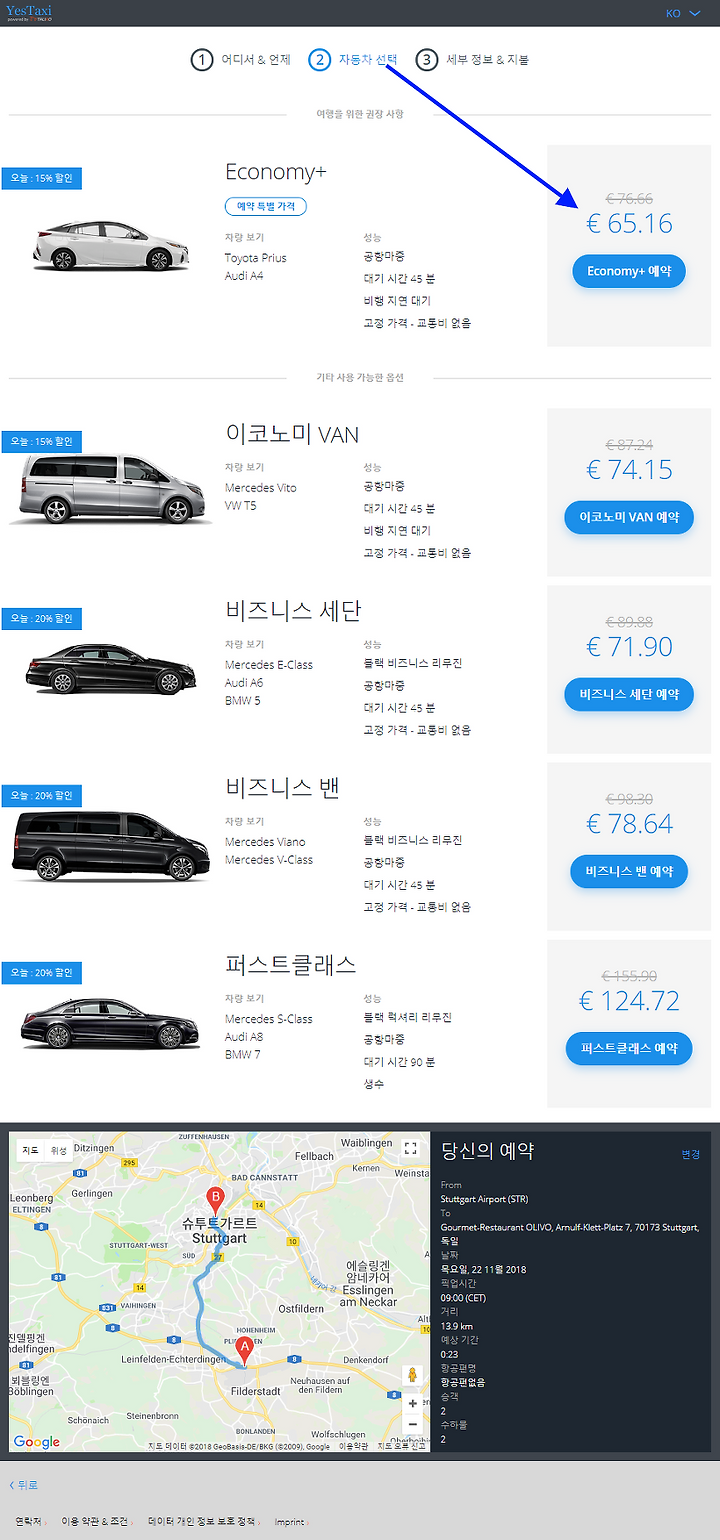Switch map to 위성 satellite view

tap(59, 1150)
